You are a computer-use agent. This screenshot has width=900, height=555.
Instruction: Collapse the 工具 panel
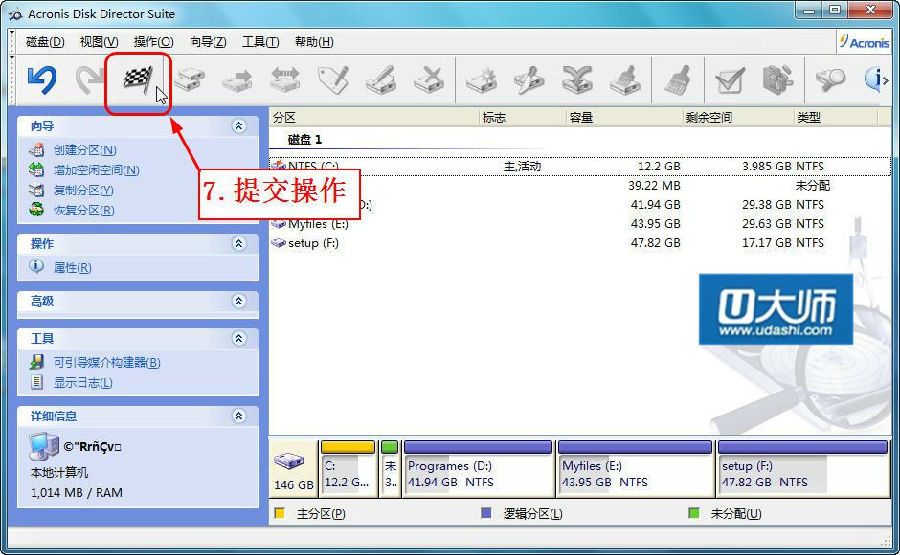[238, 339]
